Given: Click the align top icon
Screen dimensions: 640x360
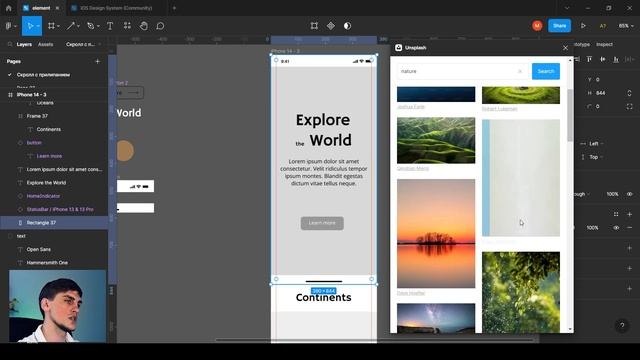Looking at the screenshot, I should click(589, 59).
